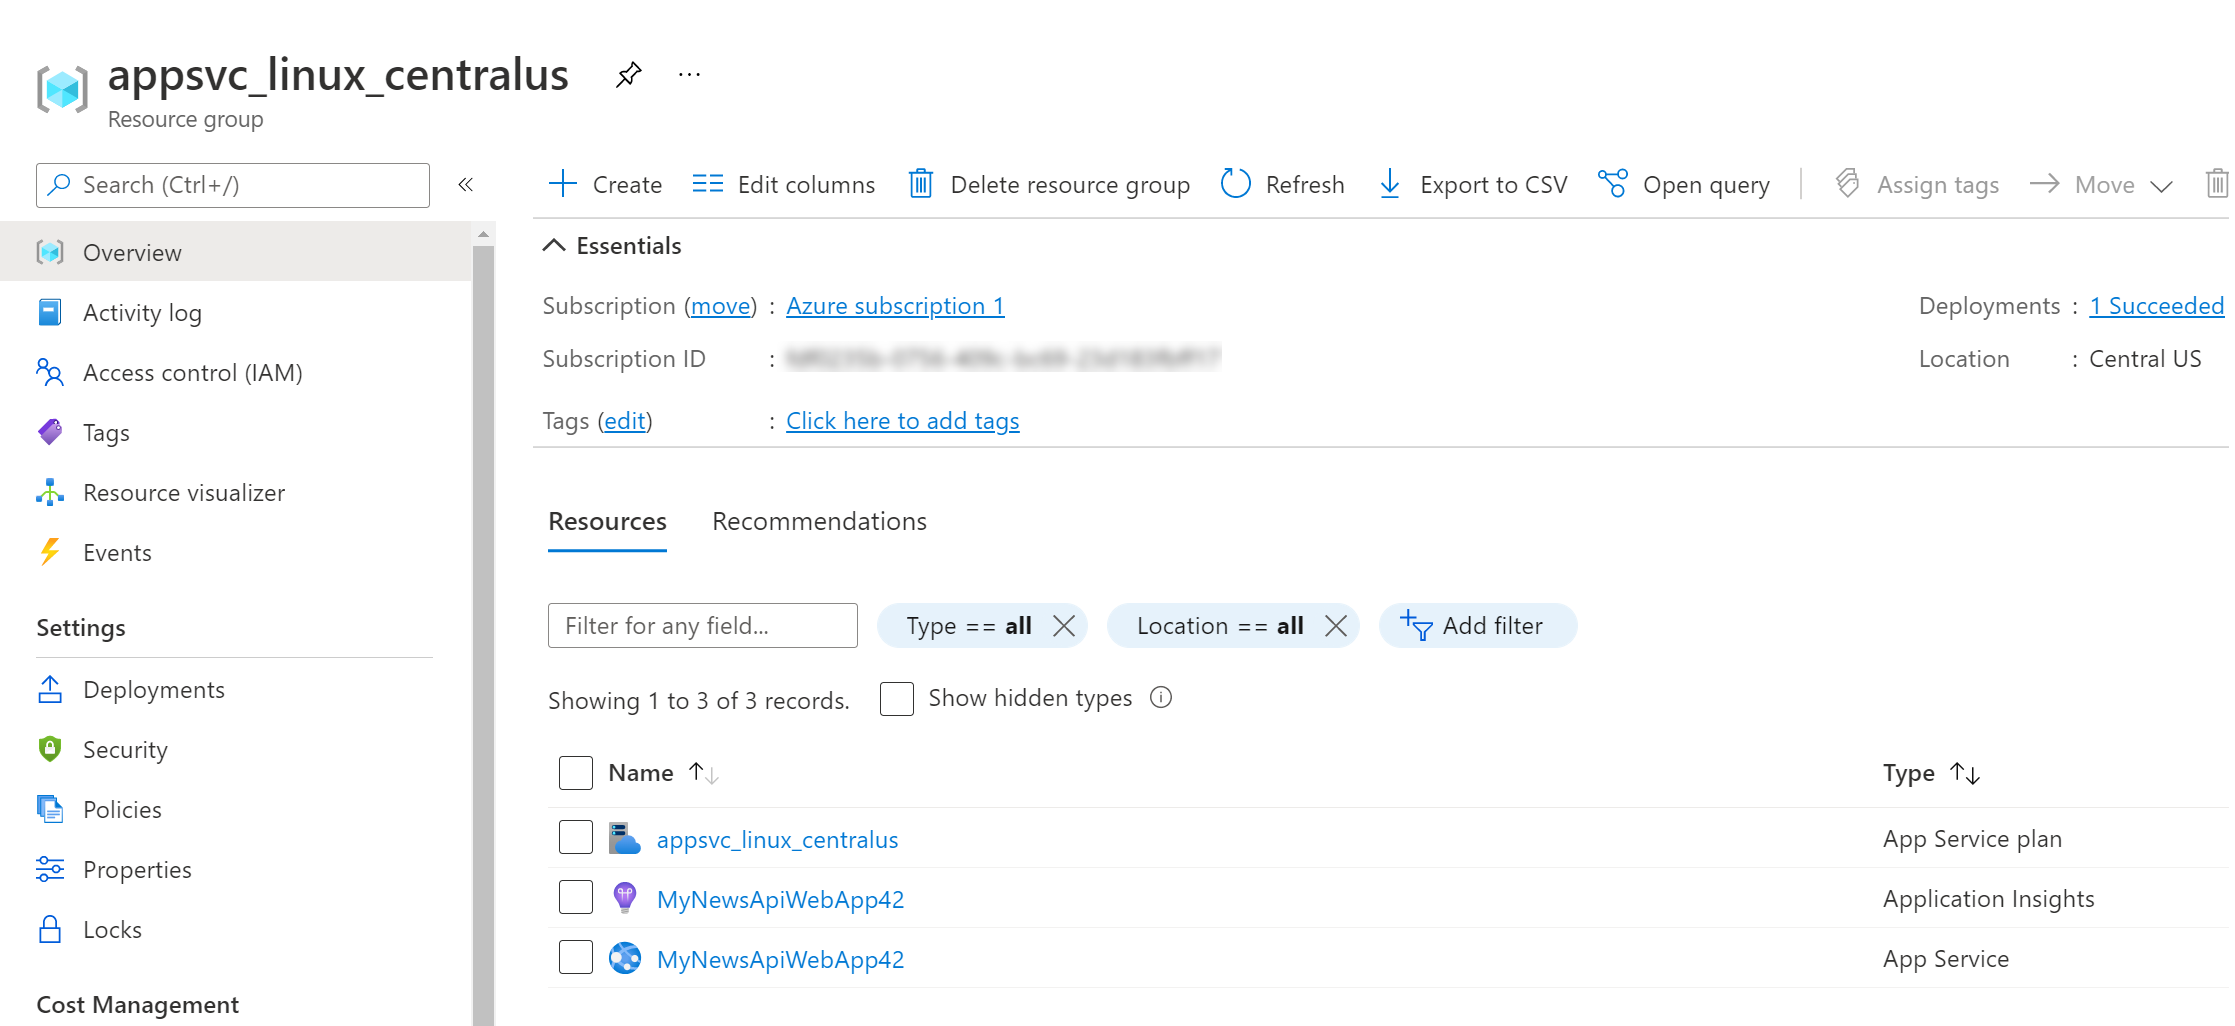This screenshot has height=1026, width=2235.
Task: Click the left menu scrollbar up arrow
Action: 483,234
